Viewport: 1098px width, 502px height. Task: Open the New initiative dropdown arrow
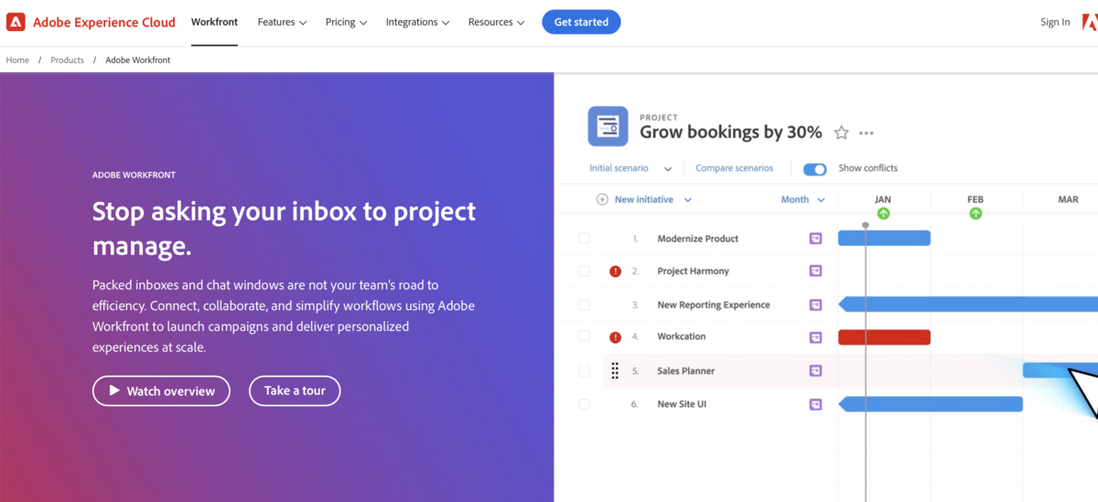(688, 200)
